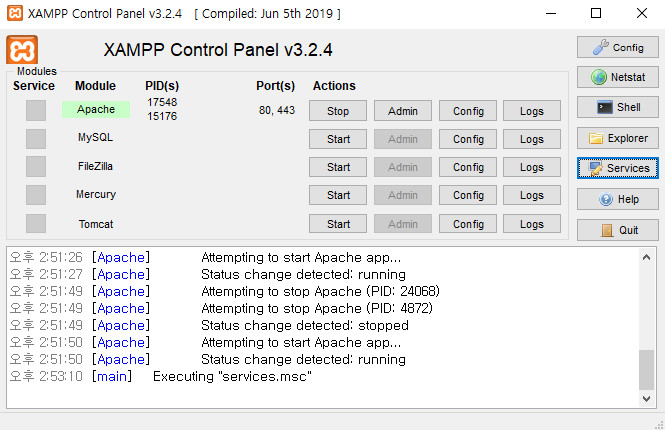Start the Mercury module
Viewport: 665px width, 430px height.
338,195
